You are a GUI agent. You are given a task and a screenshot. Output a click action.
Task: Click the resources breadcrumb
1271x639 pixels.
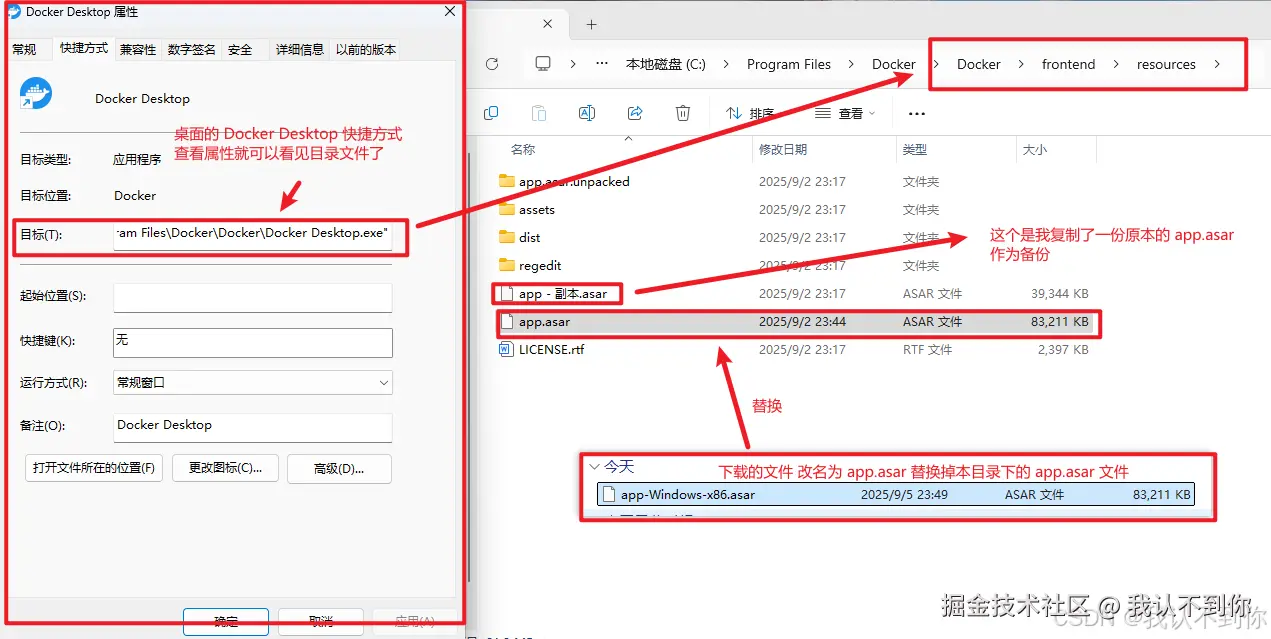[1166, 64]
